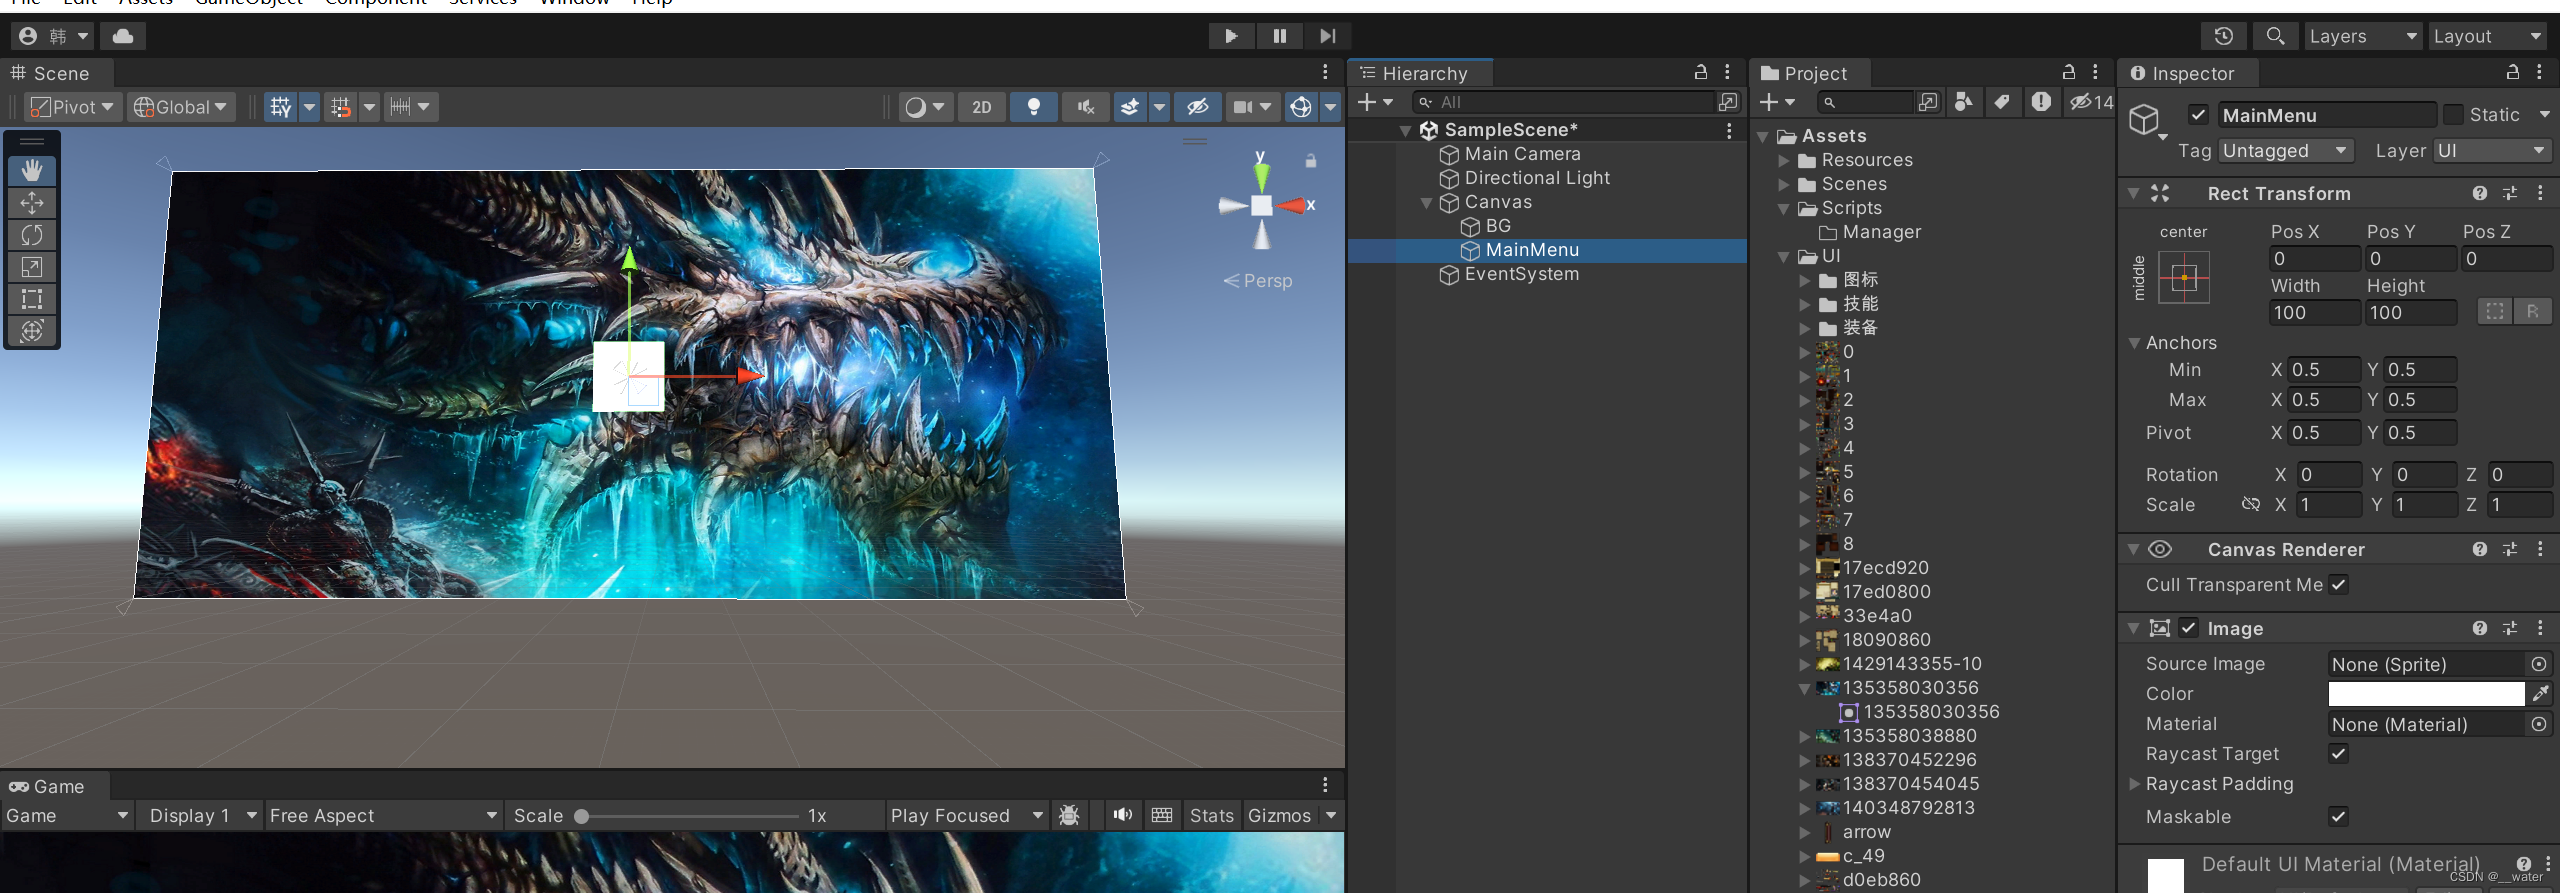The width and height of the screenshot is (2560, 893).
Task: Select the Rect tool
Action: [32, 299]
